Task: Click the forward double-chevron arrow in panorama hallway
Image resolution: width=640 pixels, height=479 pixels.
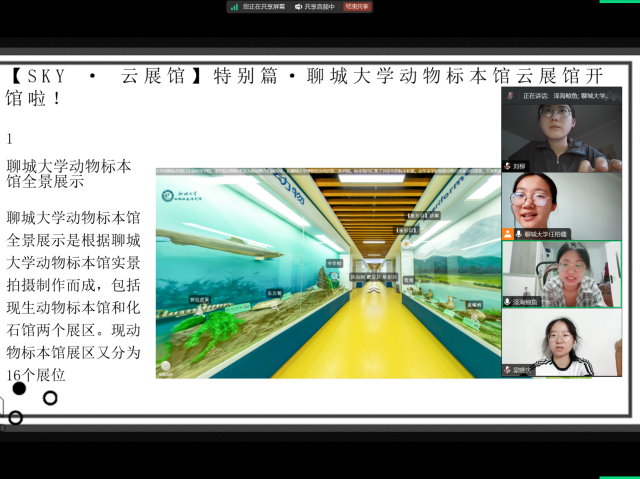Action: (x=373, y=289)
